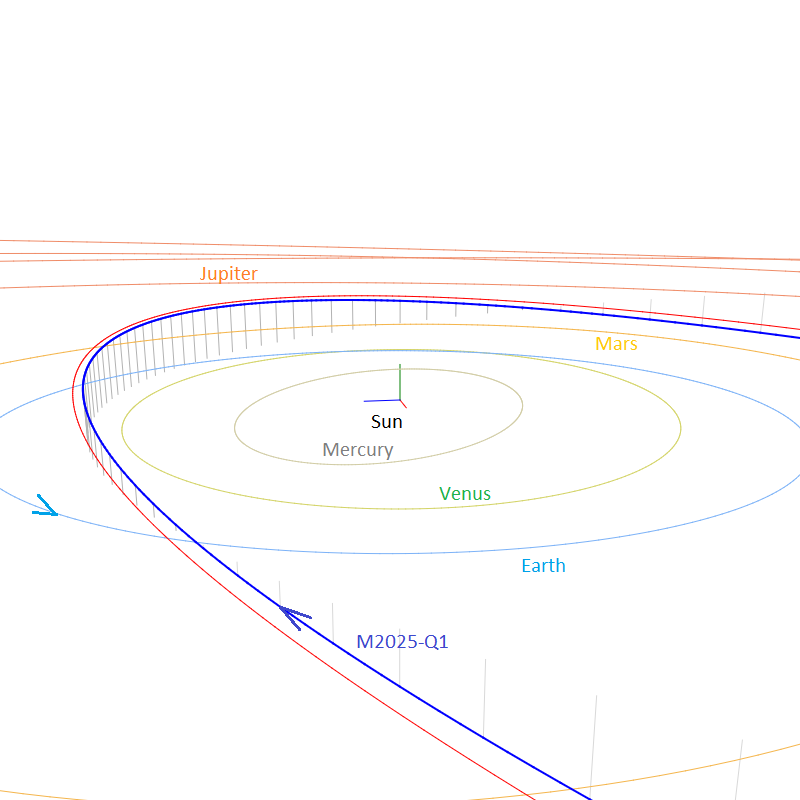Select the Jupiter label
The image size is (800, 800).
point(229,274)
